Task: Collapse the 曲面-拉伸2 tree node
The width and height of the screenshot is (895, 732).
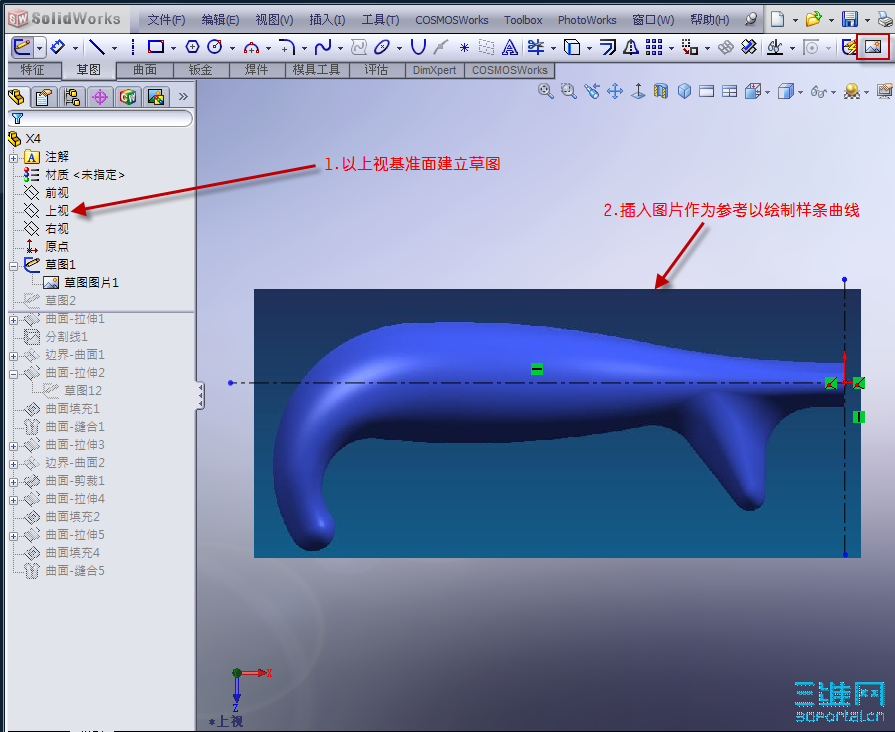Action: pyautogui.click(x=14, y=374)
